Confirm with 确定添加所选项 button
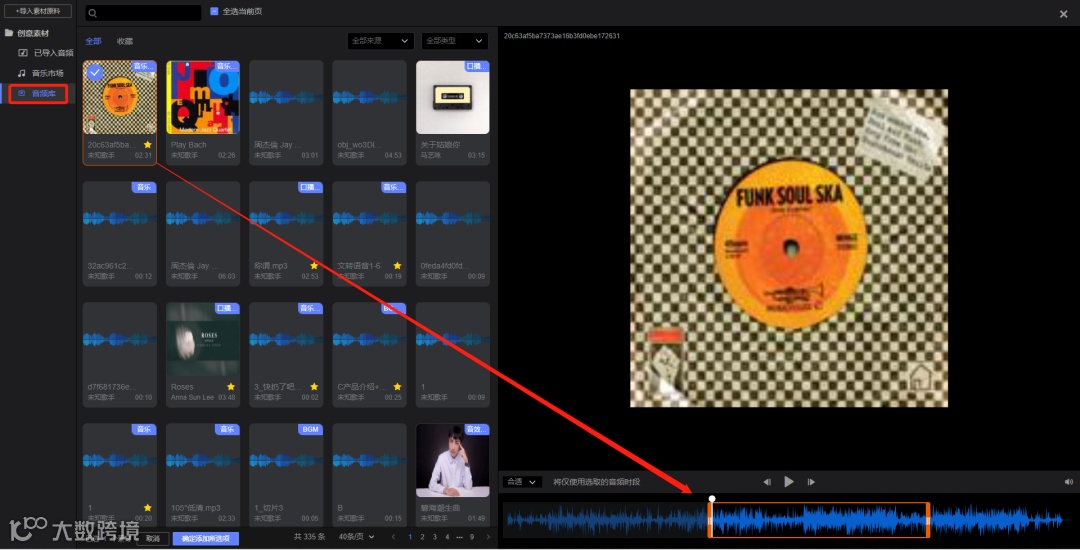1080x550 pixels. click(x=206, y=538)
